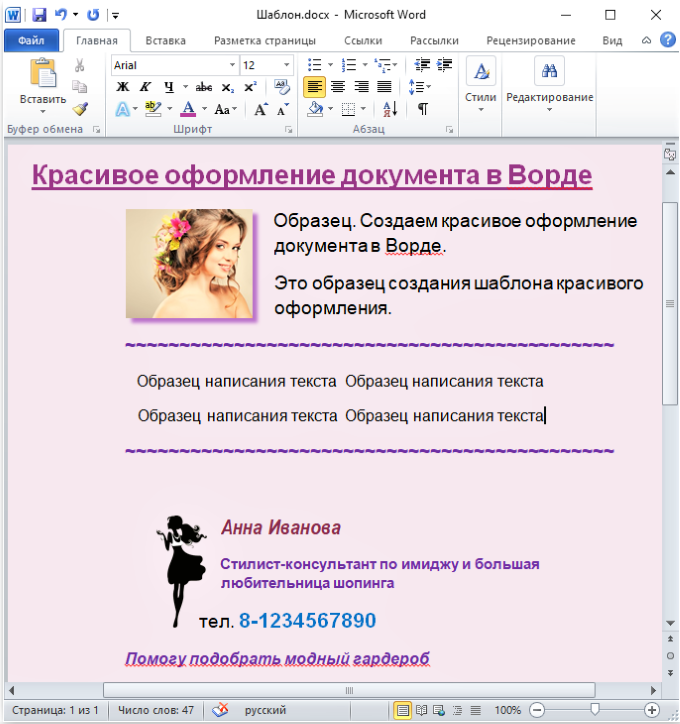Expand the Styles gallery dropdown

click(x=481, y=85)
